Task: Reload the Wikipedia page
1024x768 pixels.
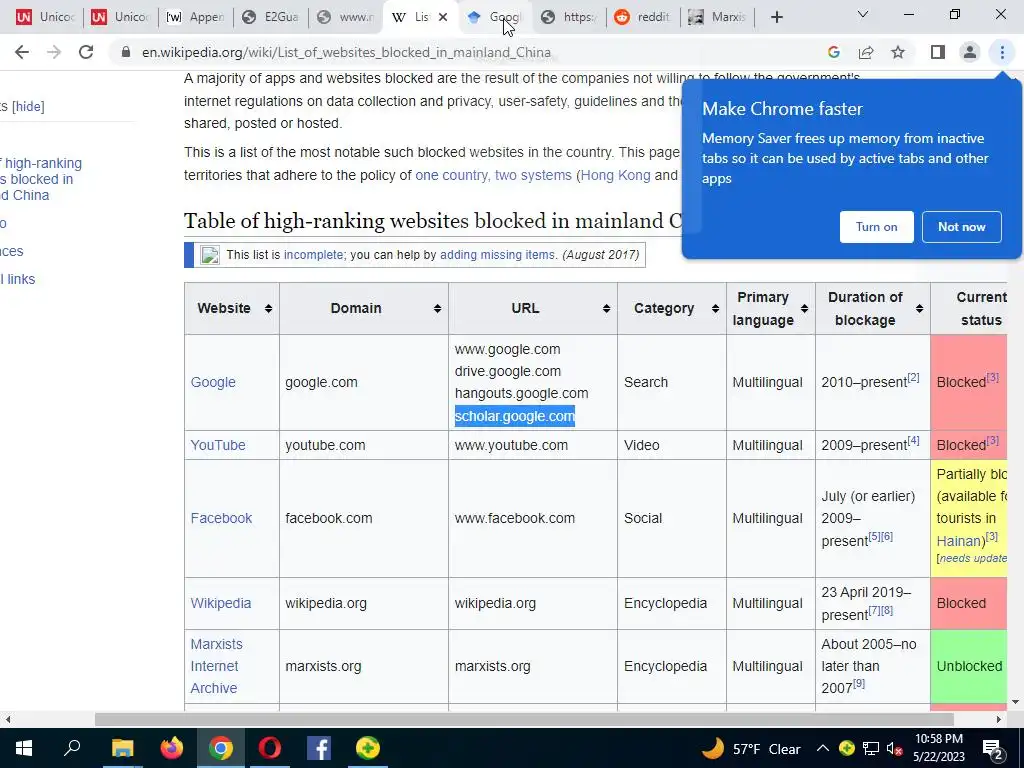Action: click(86, 52)
